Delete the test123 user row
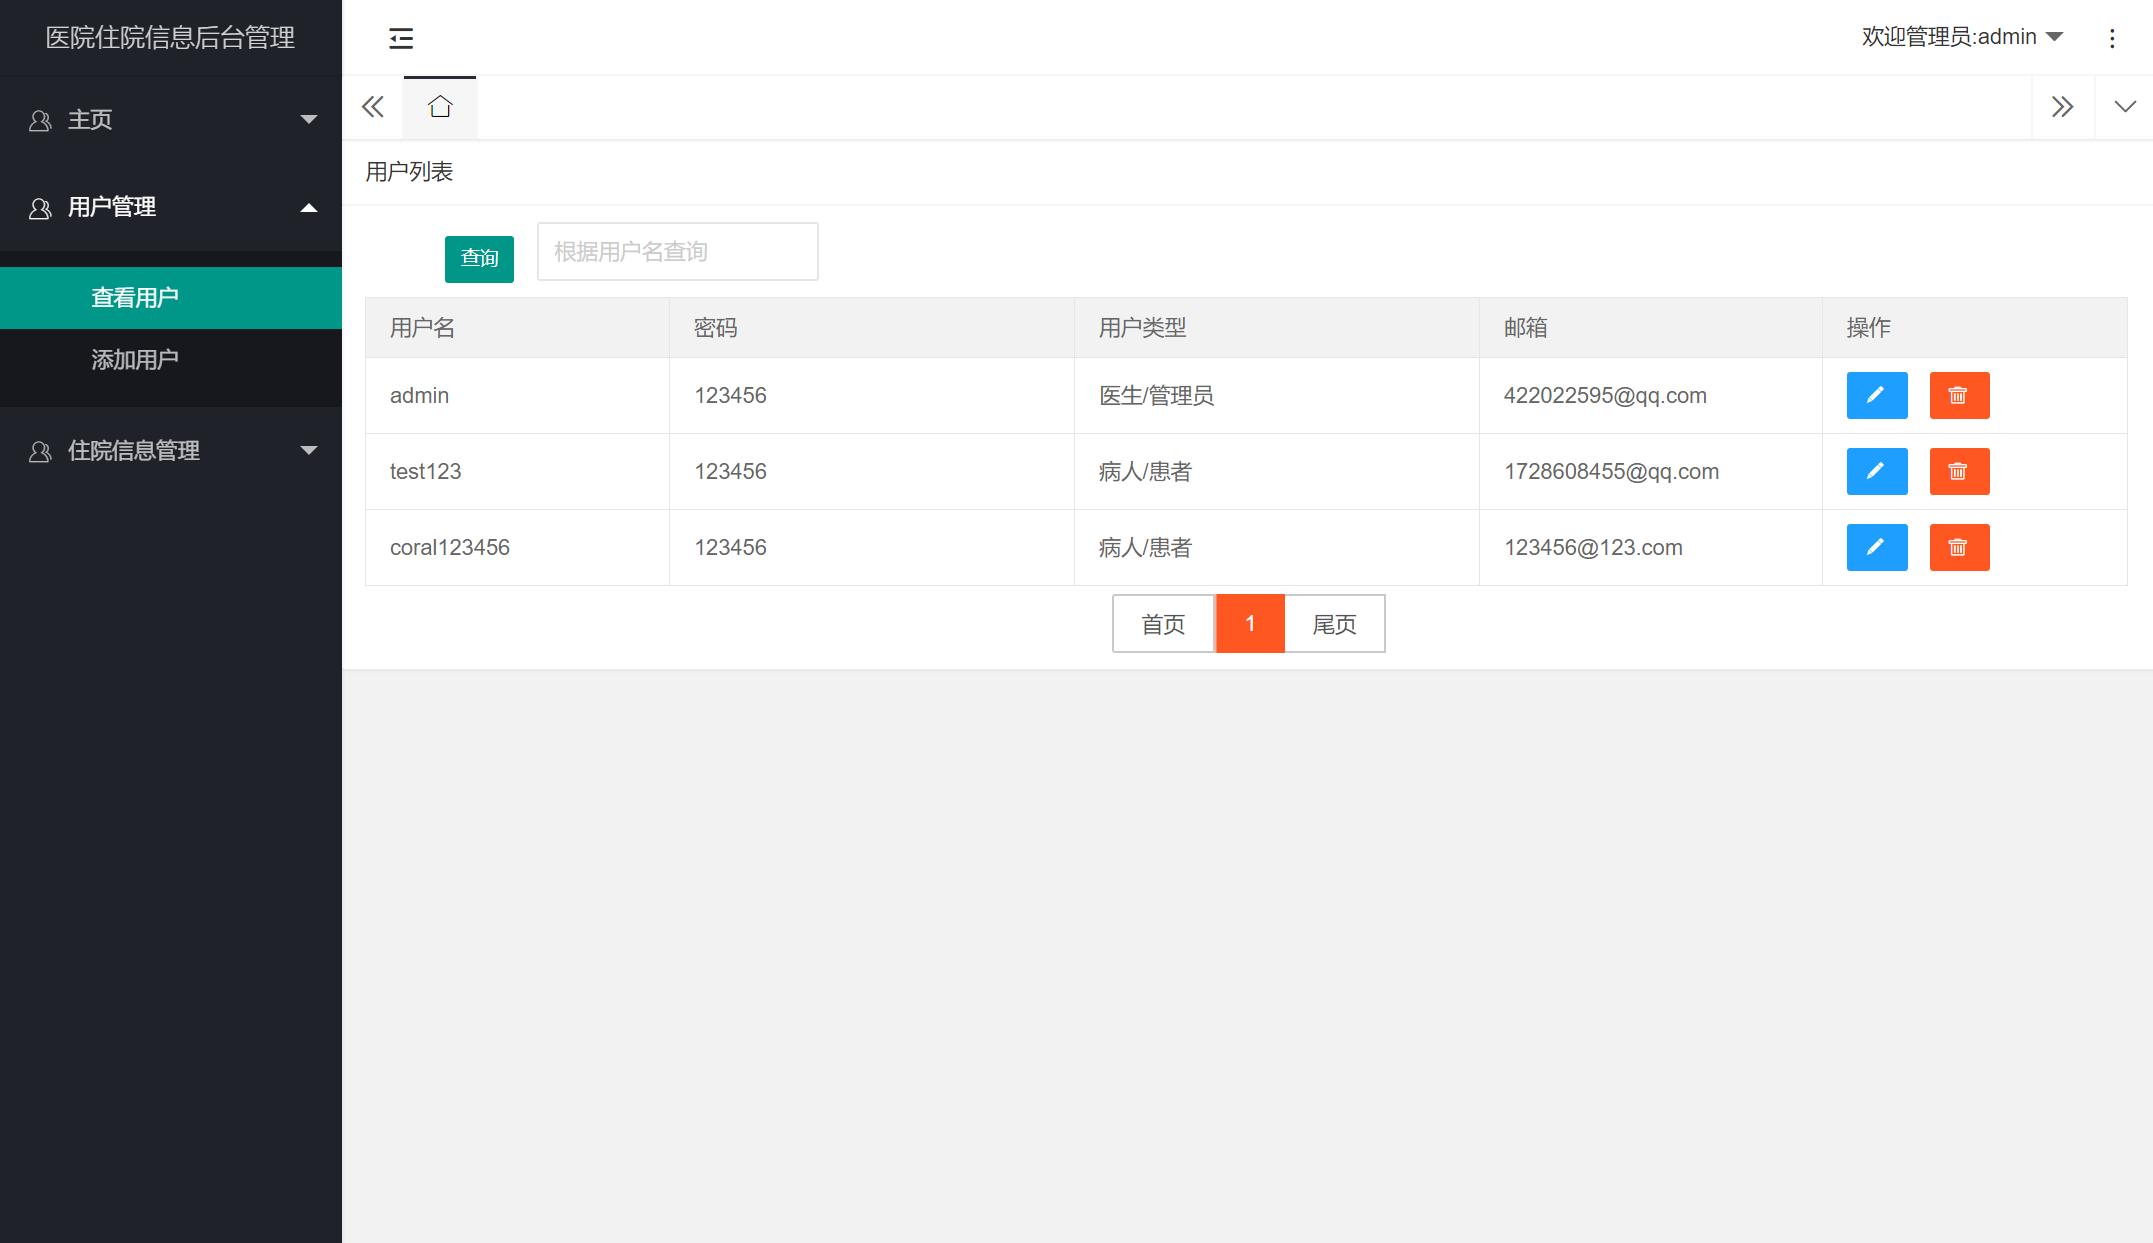This screenshot has width=2153, height=1243. tap(1959, 471)
